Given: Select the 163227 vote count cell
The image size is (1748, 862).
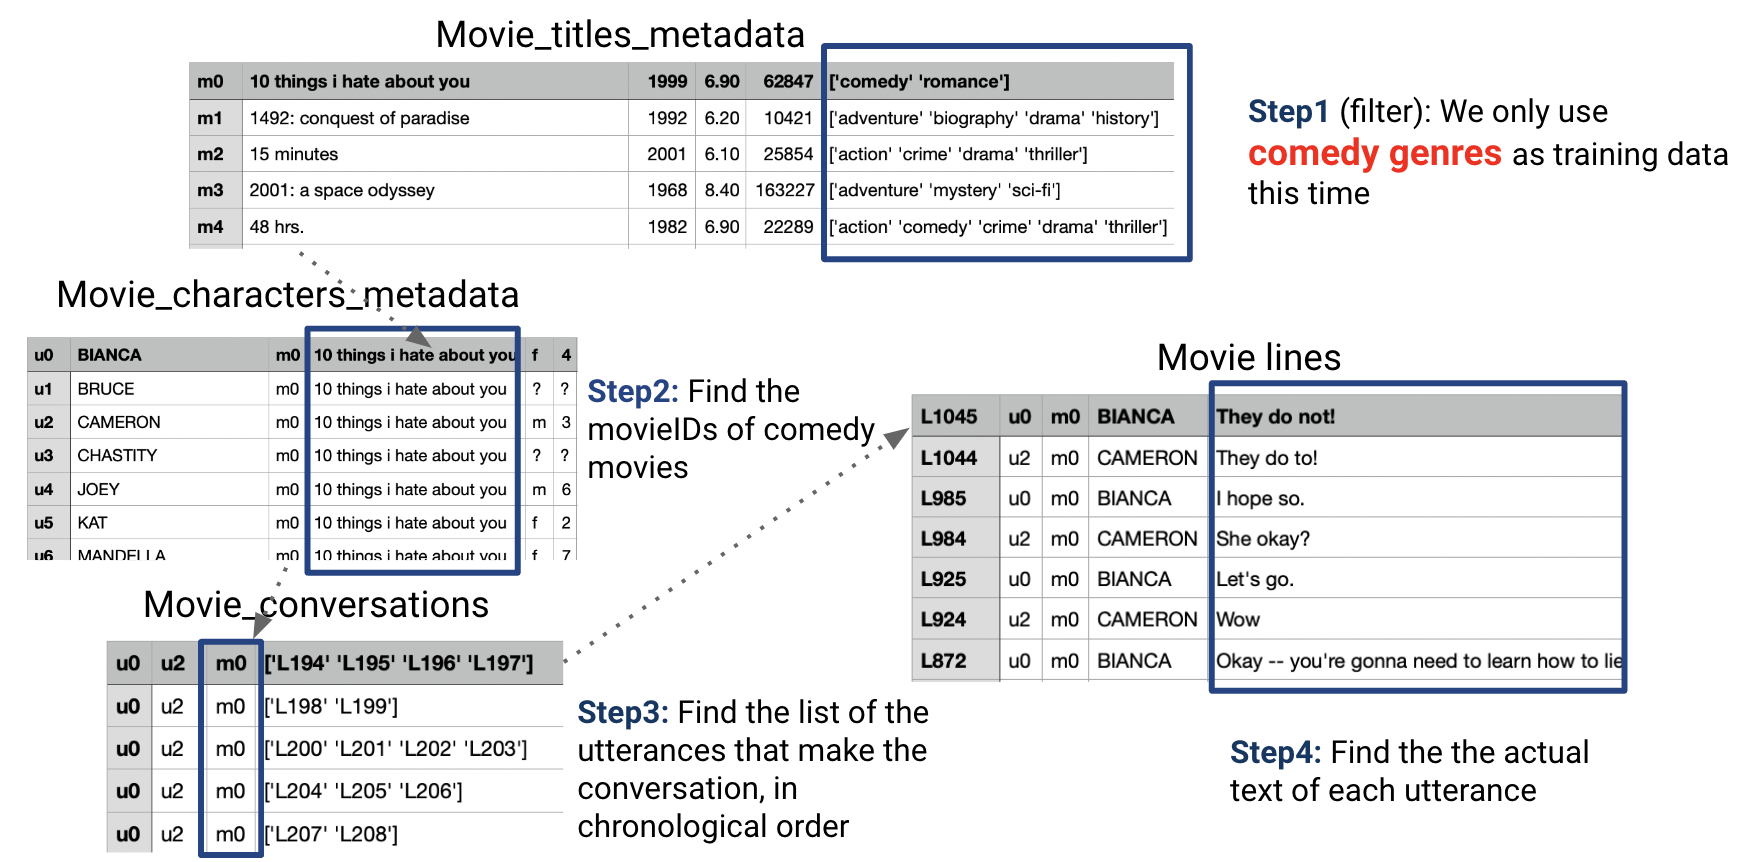Looking at the screenshot, I should [784, 190].
